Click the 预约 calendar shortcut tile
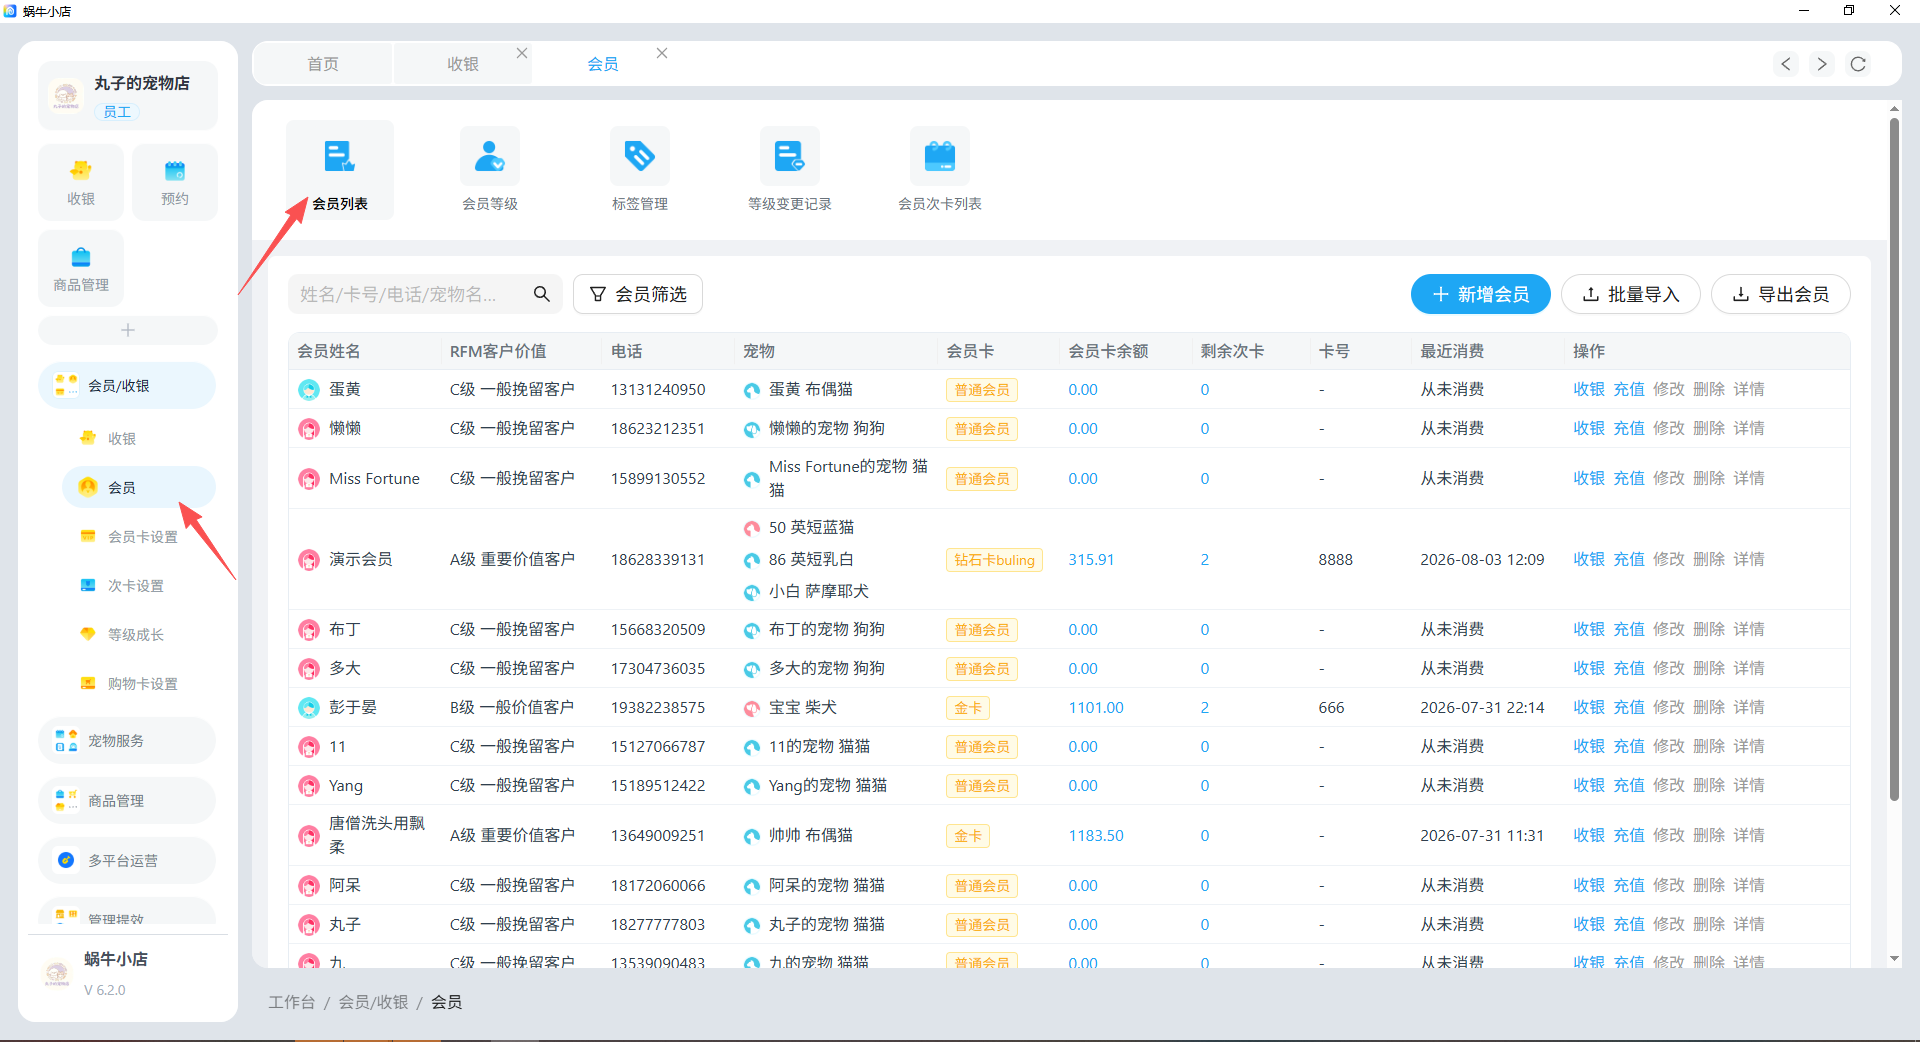 tap(175, 182)
